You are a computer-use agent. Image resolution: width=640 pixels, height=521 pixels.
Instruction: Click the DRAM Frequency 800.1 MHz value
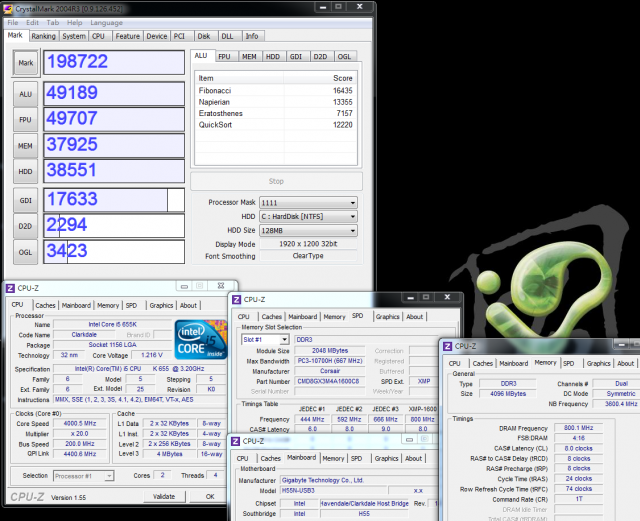pyautogui.click(x=578, y=428)
